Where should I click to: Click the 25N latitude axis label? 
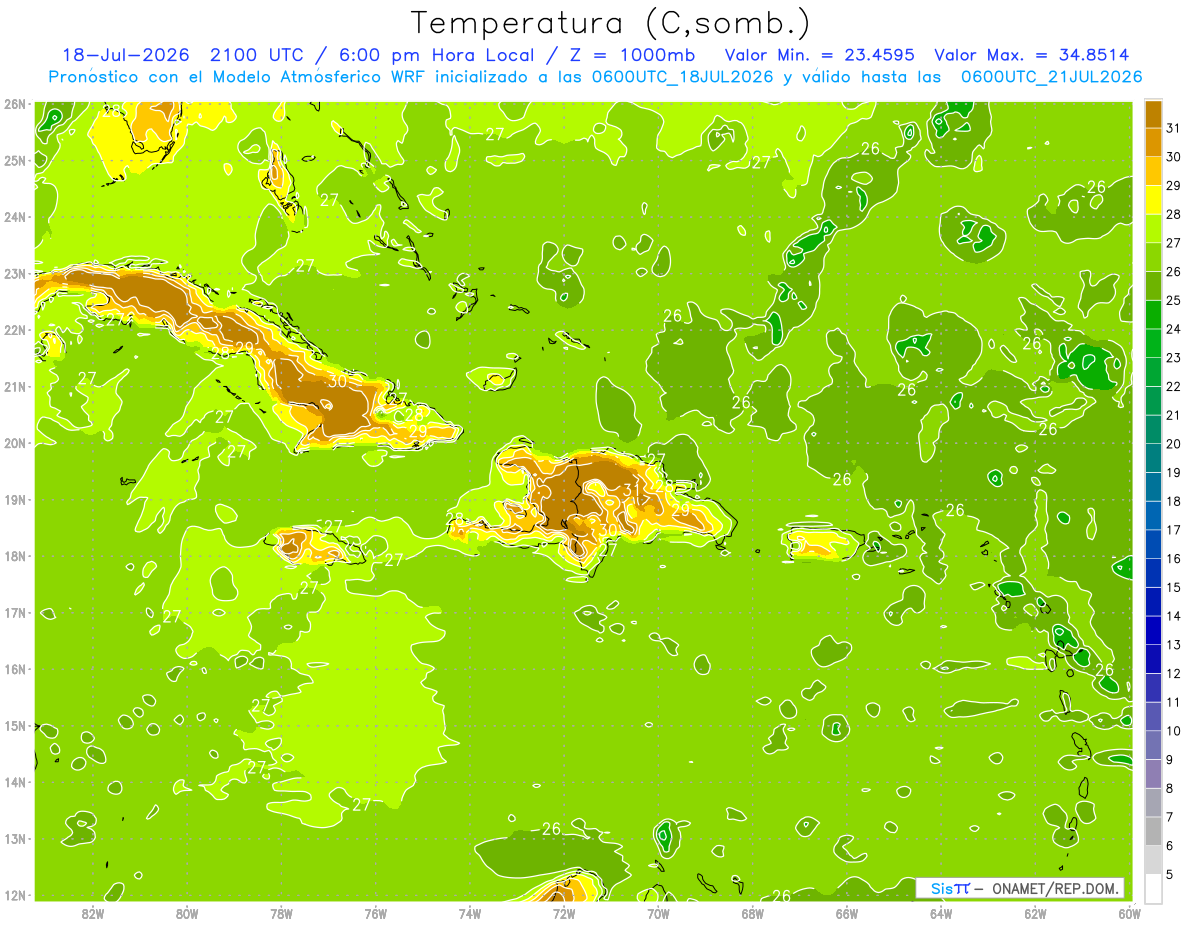(x=14, y=160)
